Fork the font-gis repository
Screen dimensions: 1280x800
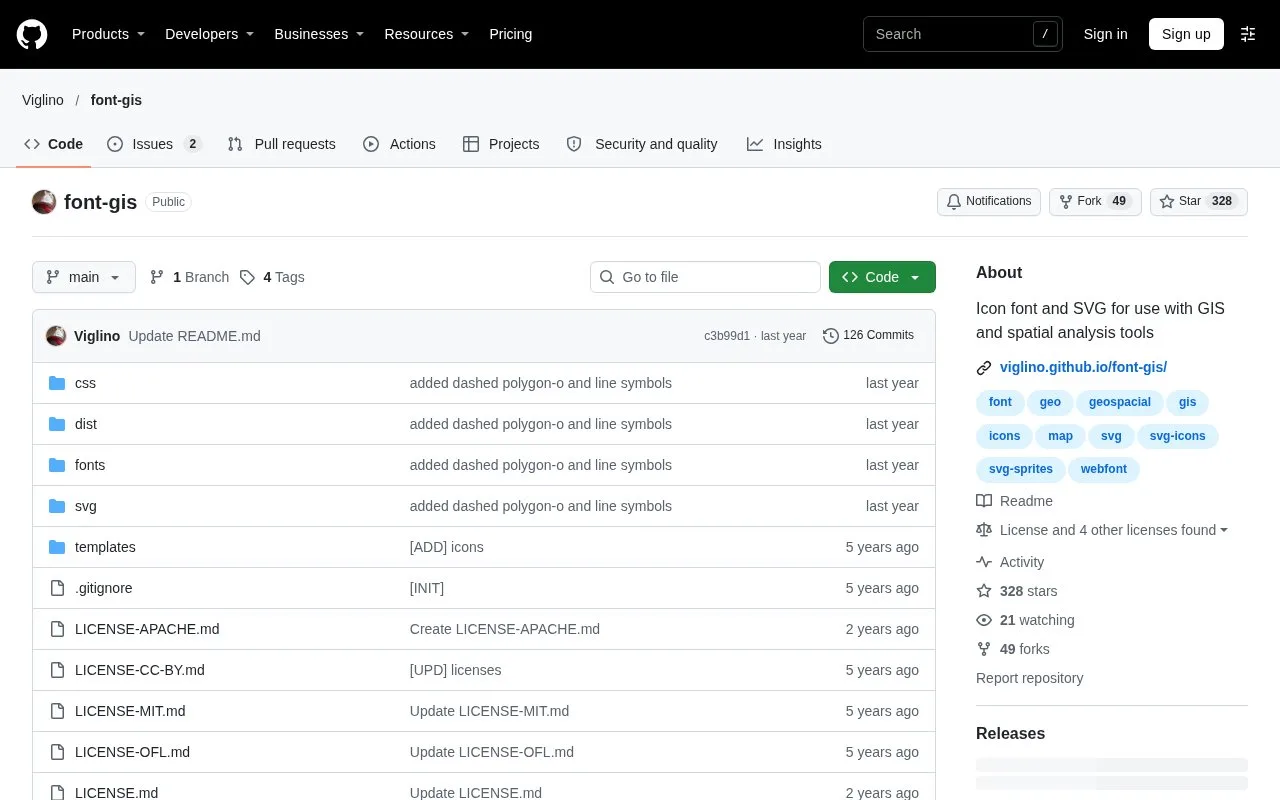1095,202
